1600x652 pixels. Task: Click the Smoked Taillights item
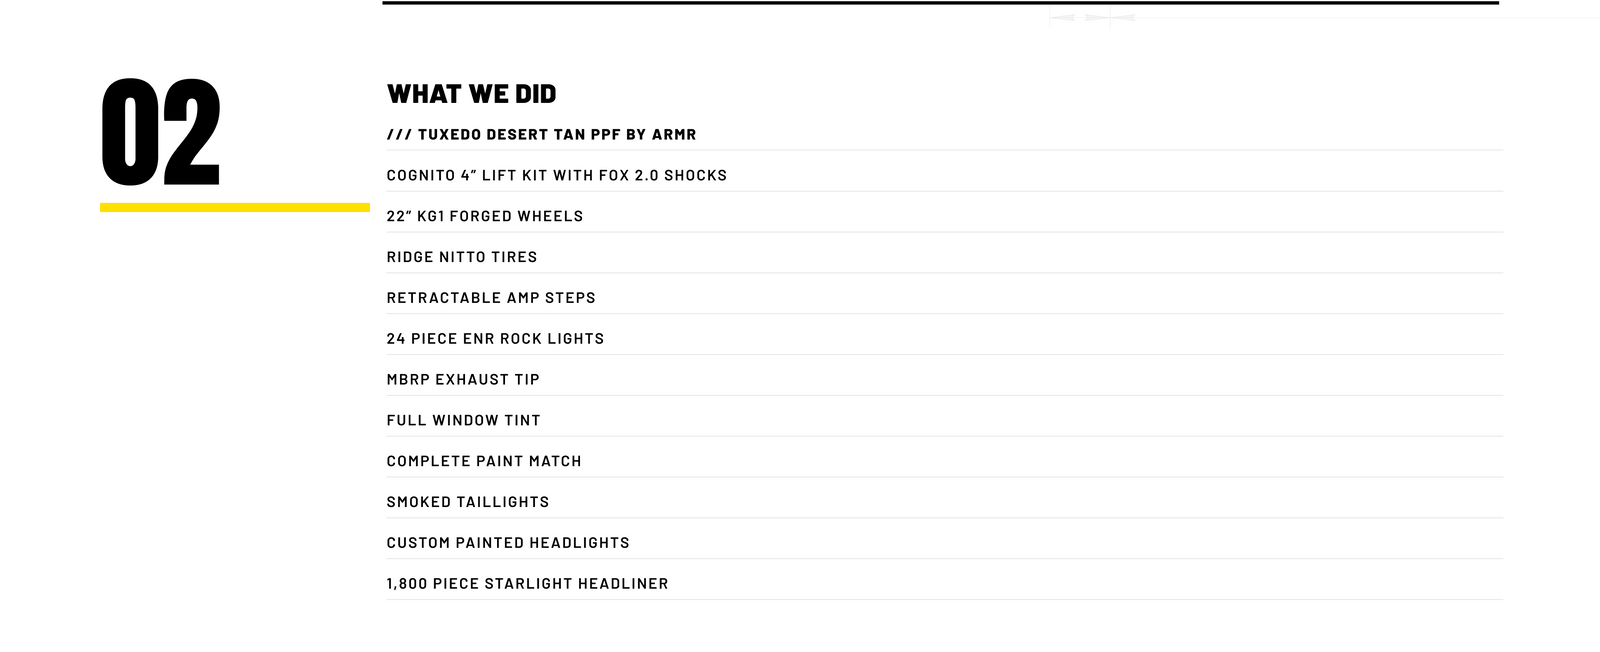(468, 503)
